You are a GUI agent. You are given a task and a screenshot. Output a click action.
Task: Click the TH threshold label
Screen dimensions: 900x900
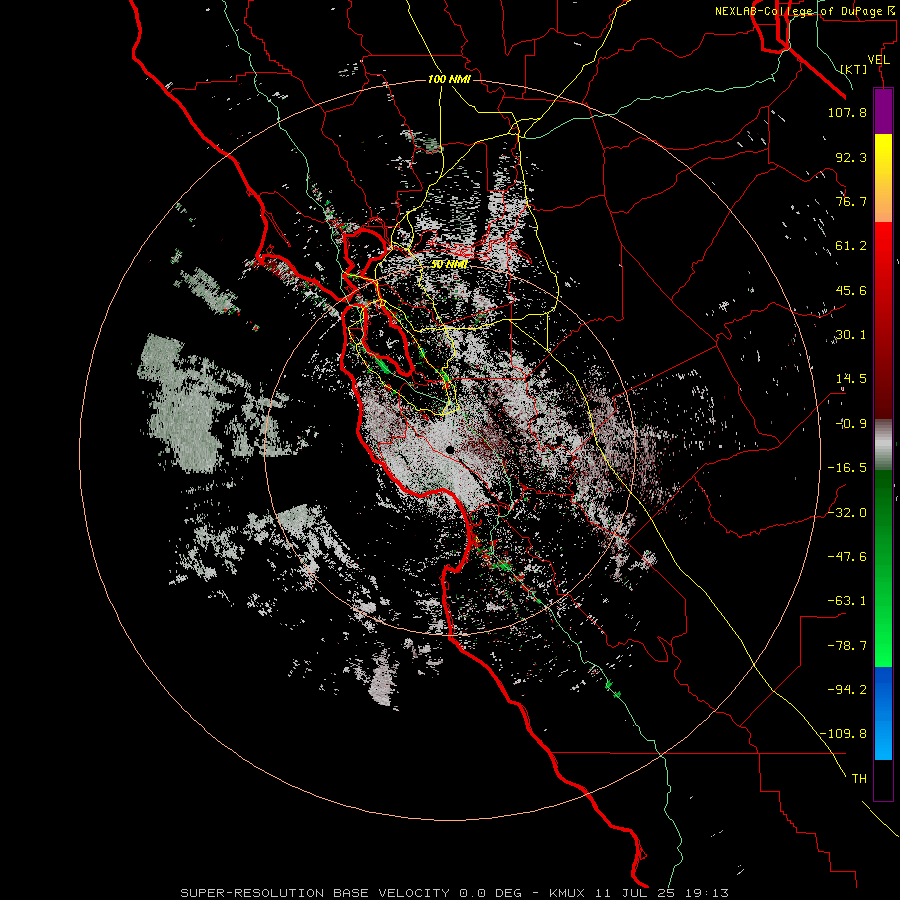859,778
